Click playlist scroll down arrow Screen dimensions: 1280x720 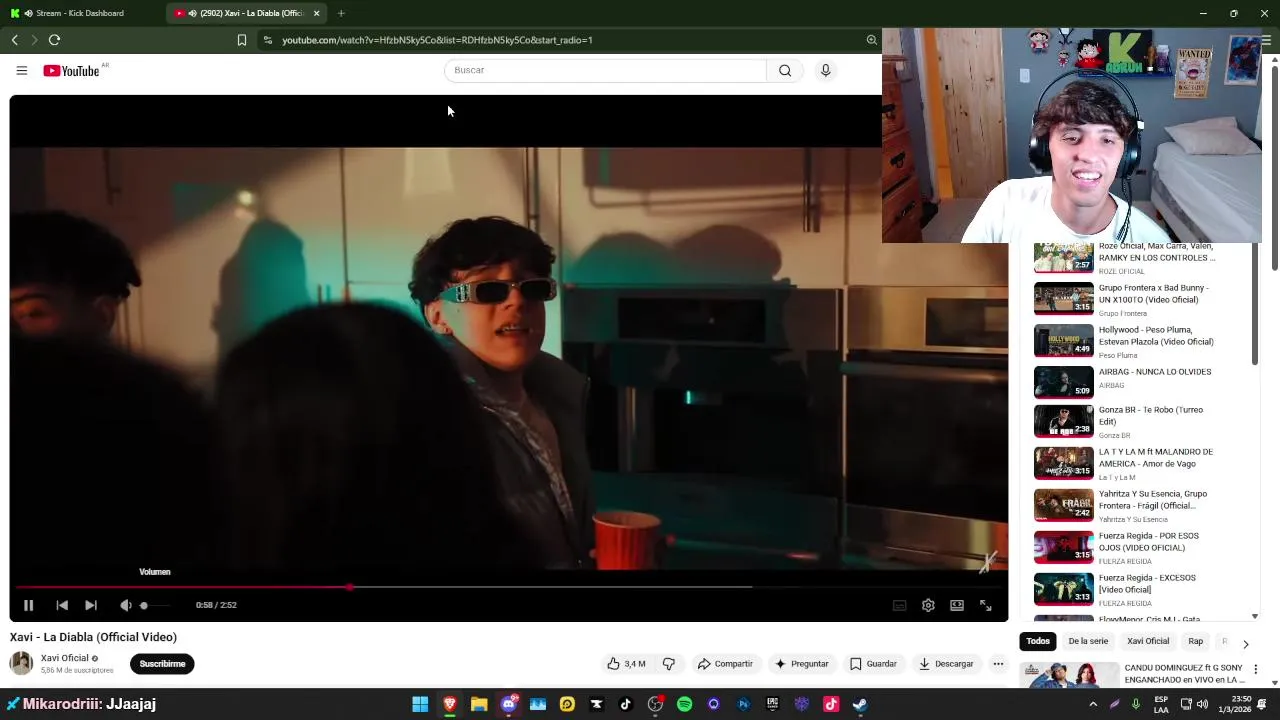pos(1255,617)
